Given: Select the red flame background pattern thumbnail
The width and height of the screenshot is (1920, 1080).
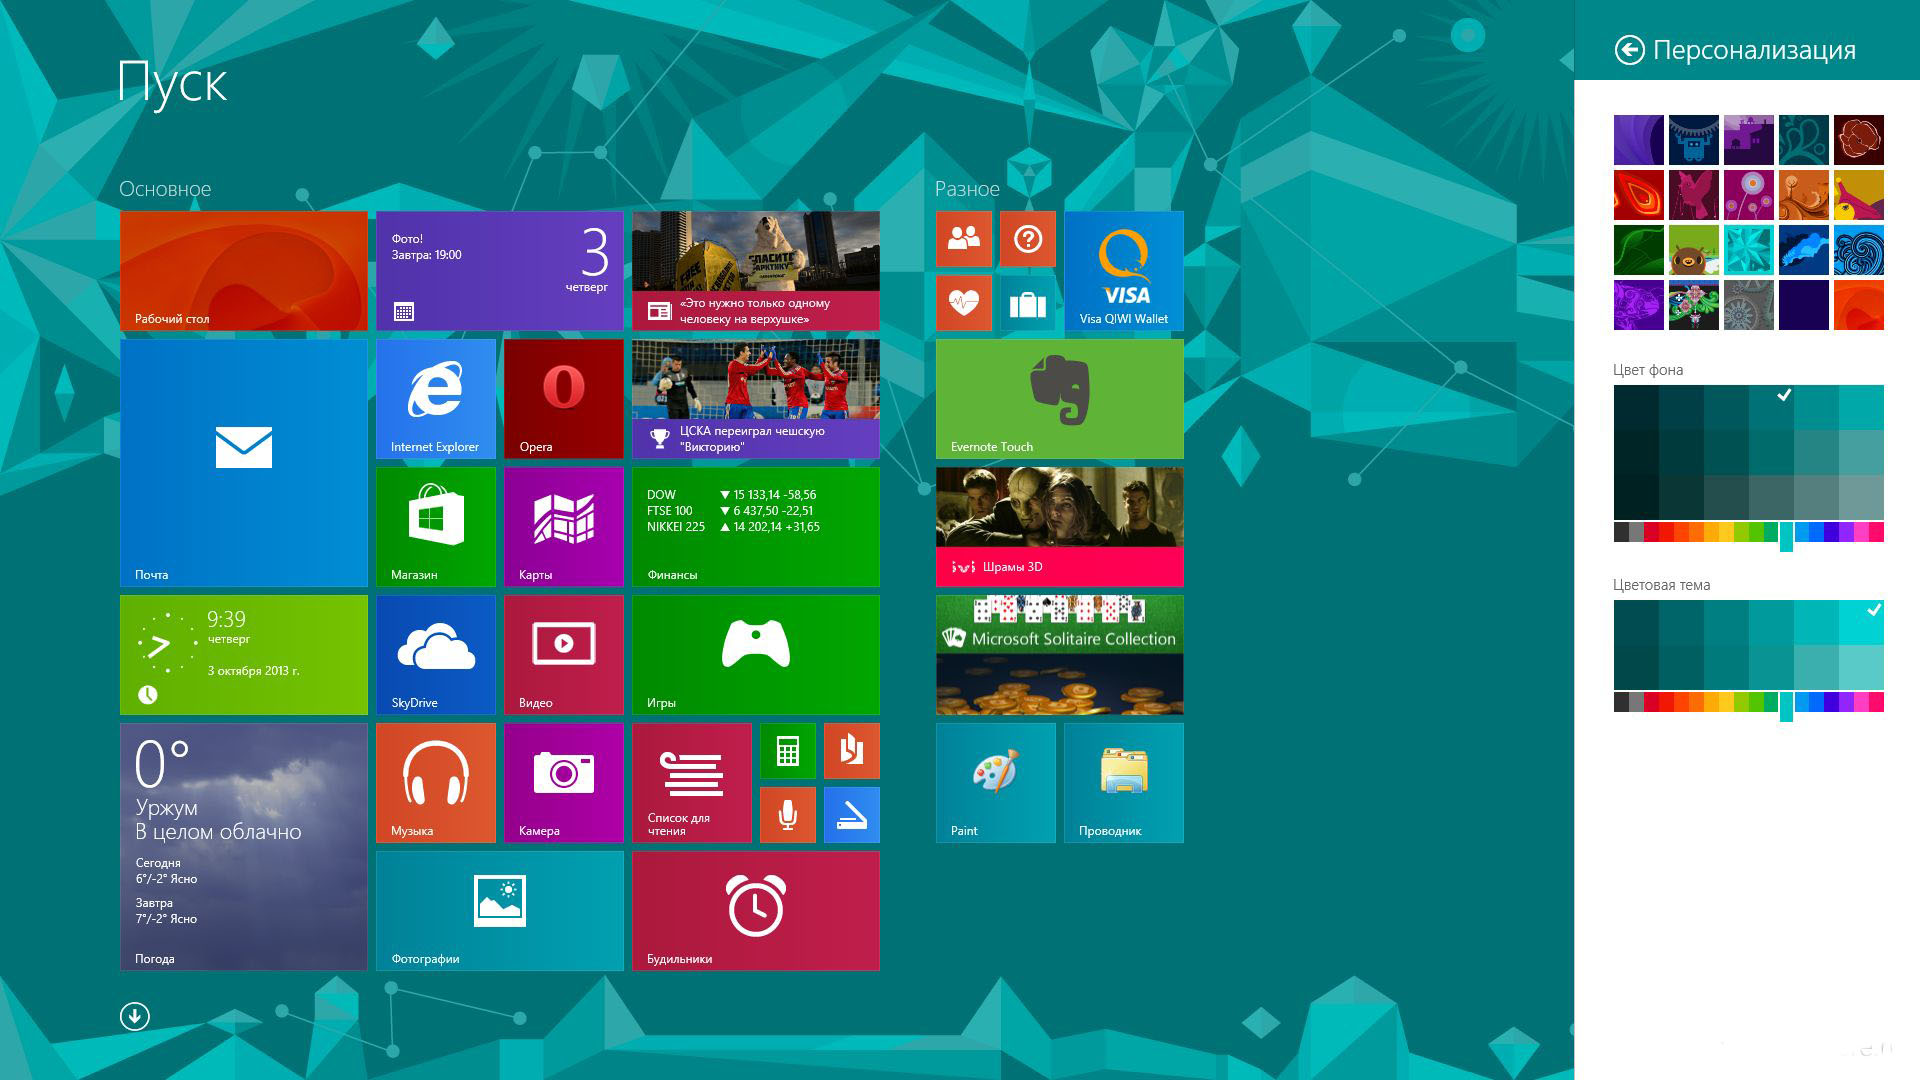Looking at the screenshot, I should click(1638, 195).
